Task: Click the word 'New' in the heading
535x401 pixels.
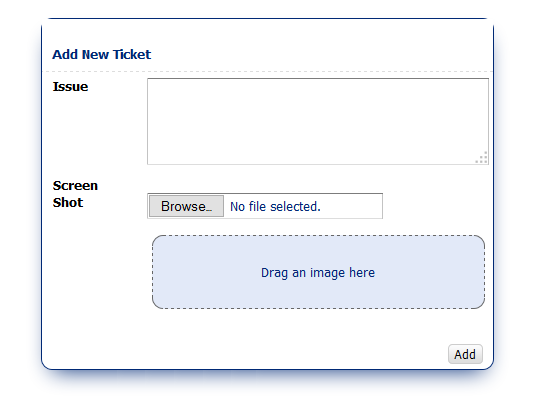Action: [95, 55]
